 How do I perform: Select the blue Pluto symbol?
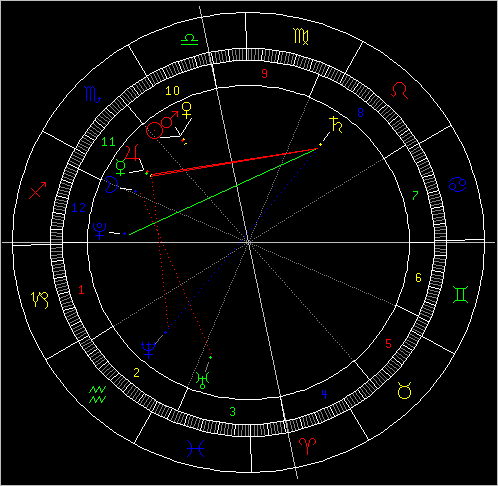[99, 231]
